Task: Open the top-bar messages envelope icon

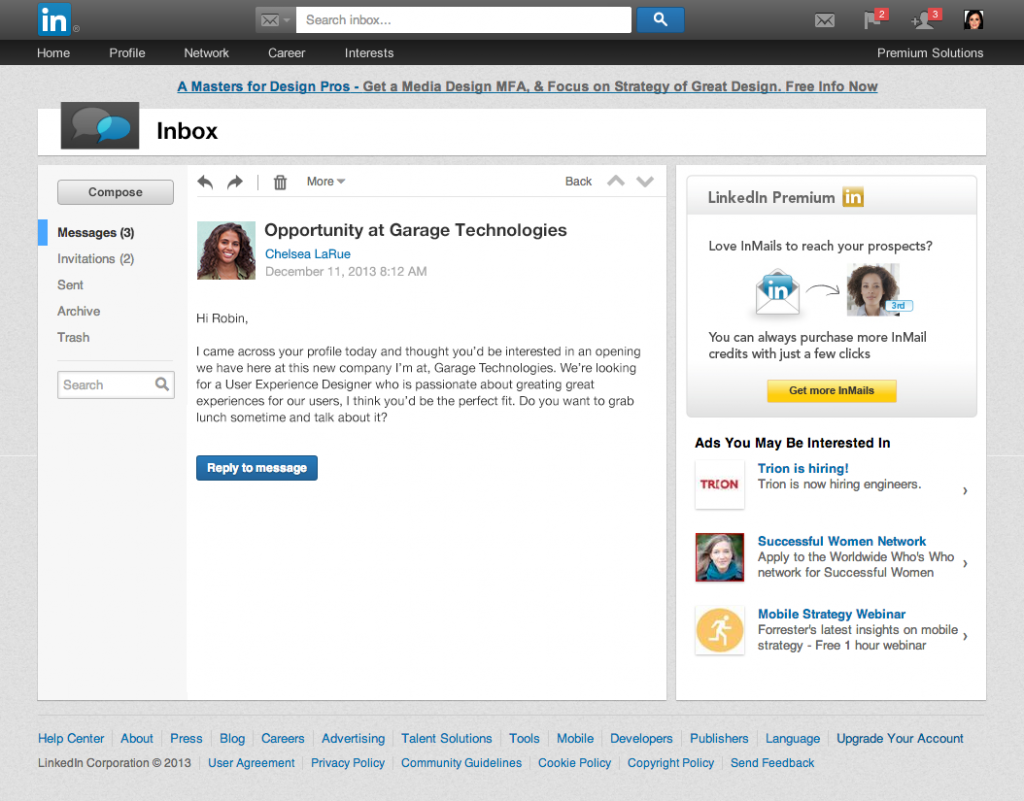Action: 824,21
